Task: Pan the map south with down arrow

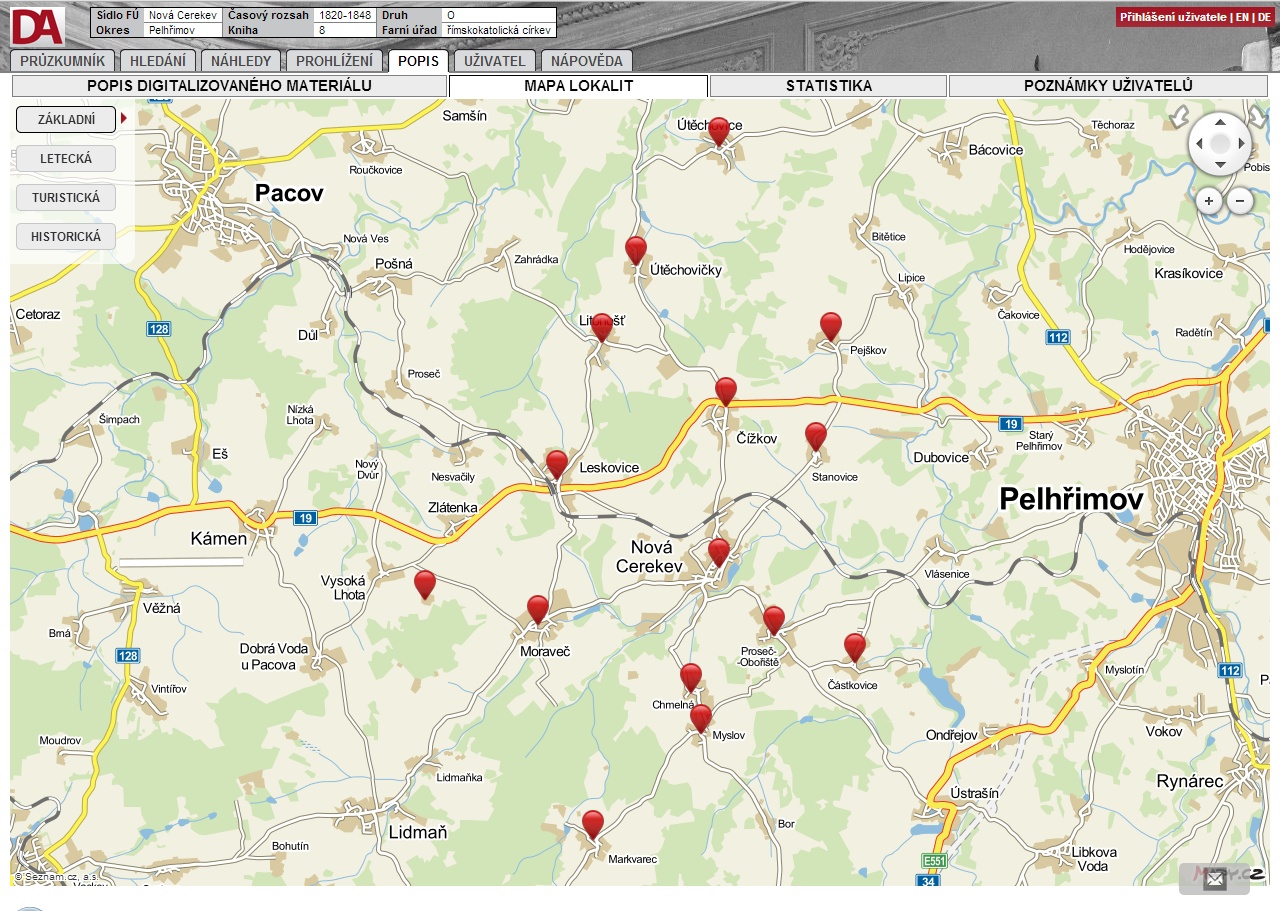Action: coord(1220,165)
